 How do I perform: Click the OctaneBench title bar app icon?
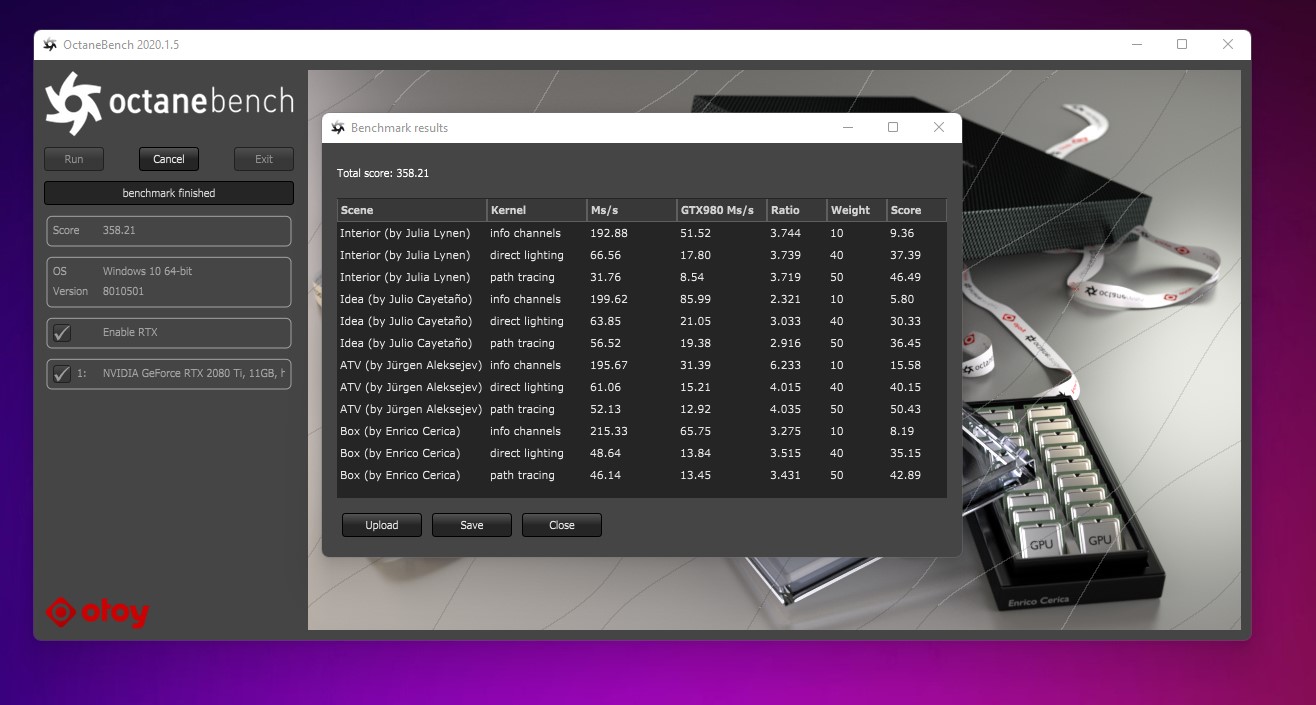tap(50, 45)
